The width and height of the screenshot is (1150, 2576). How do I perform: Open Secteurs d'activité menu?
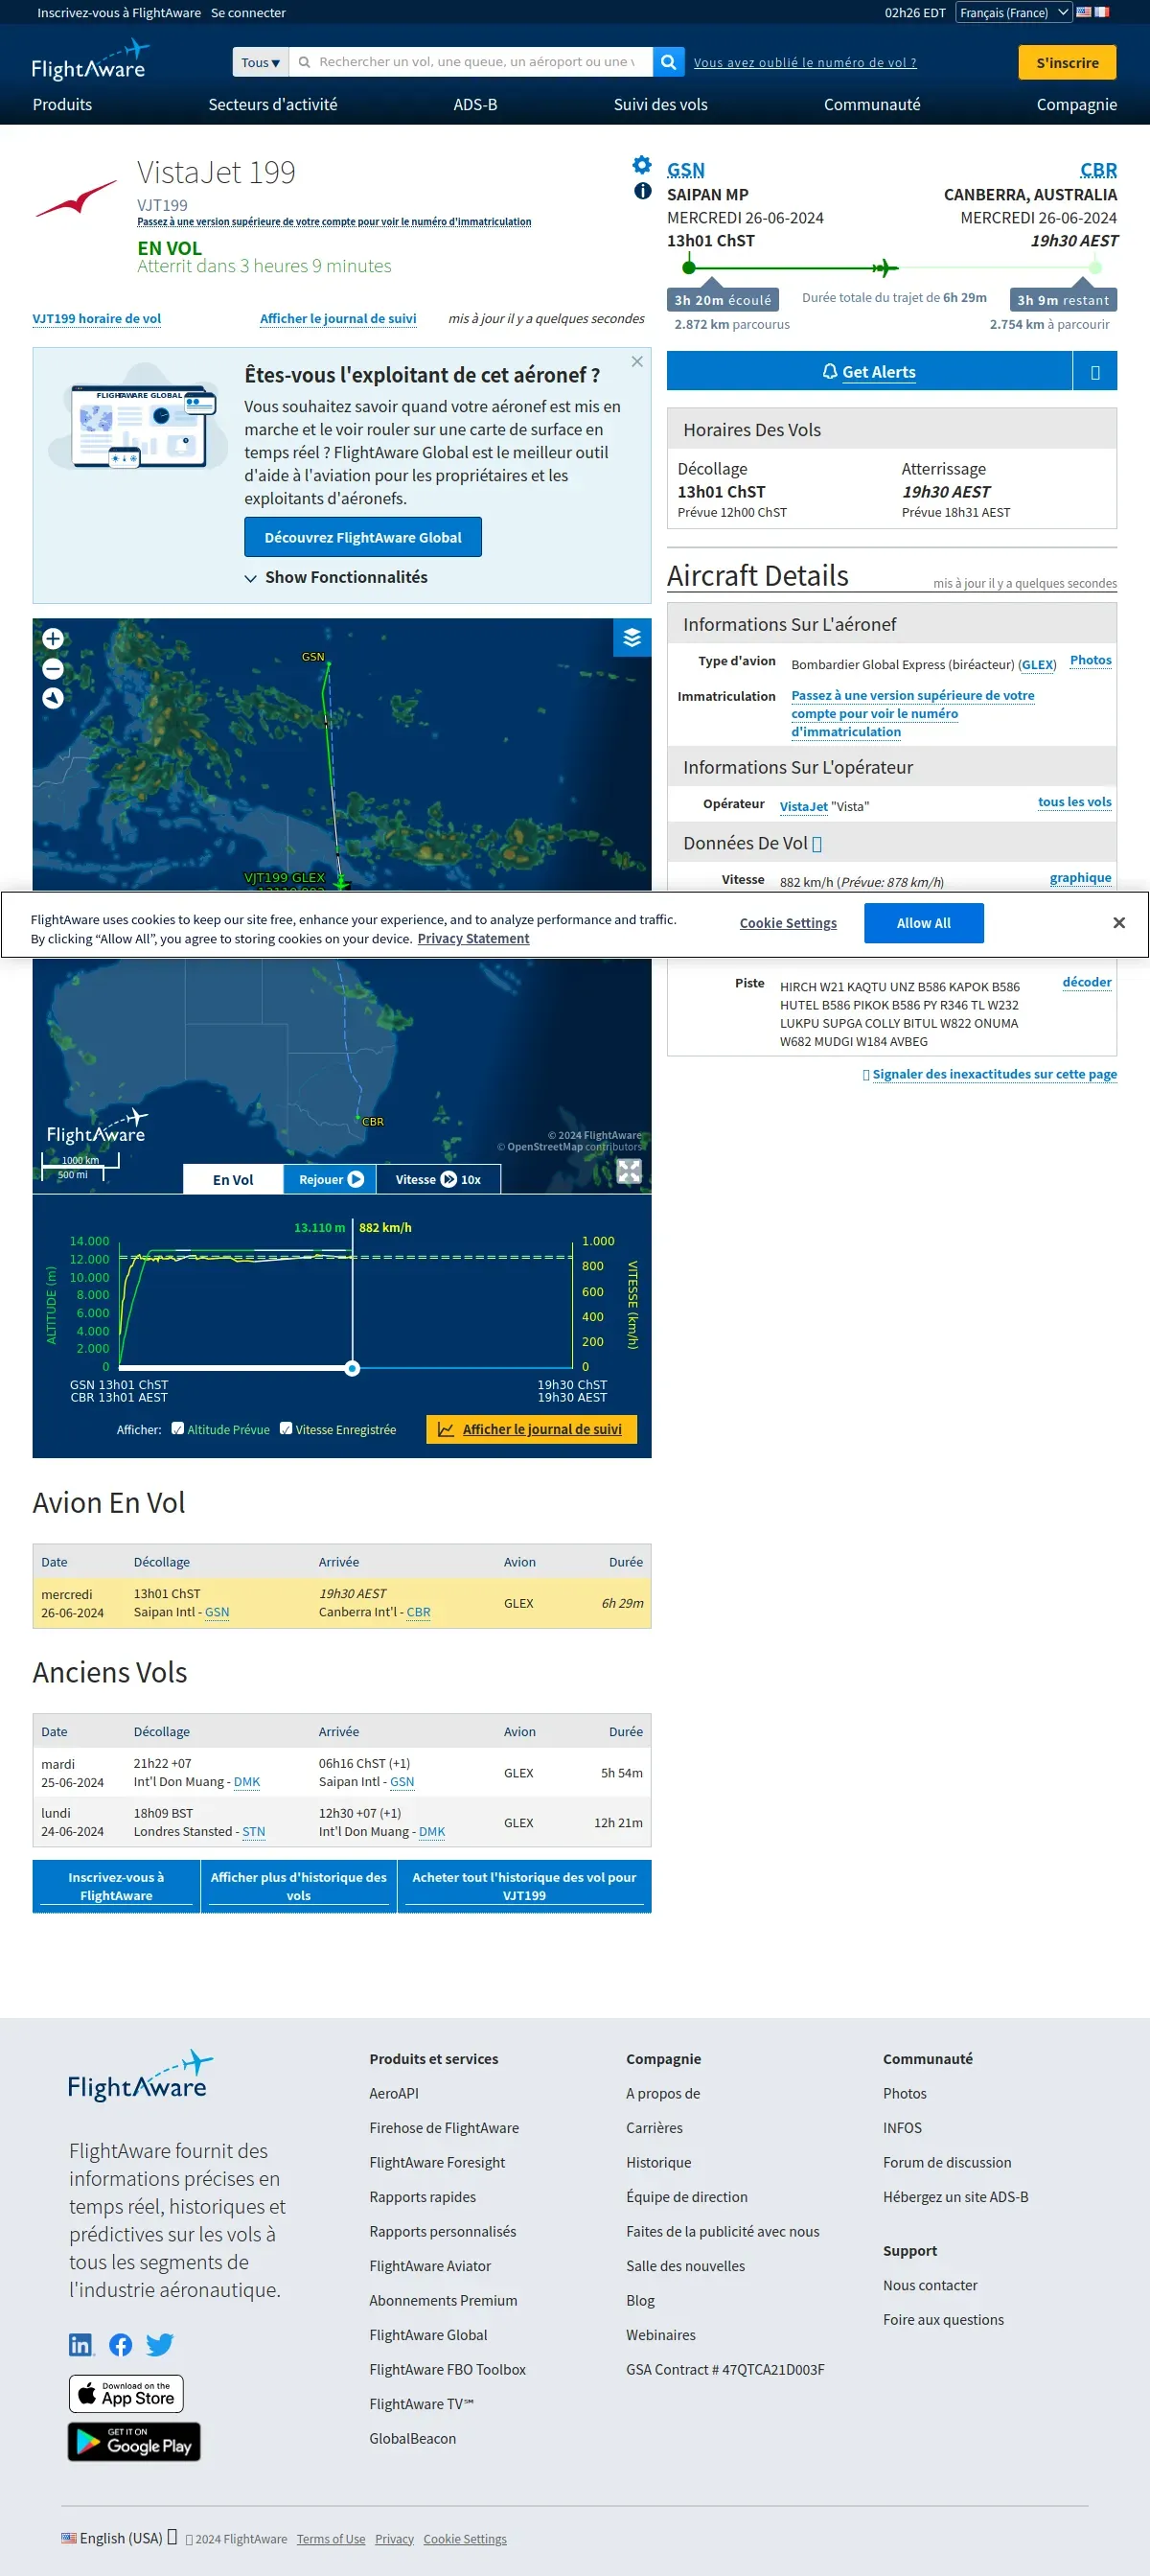click(272, 105)
